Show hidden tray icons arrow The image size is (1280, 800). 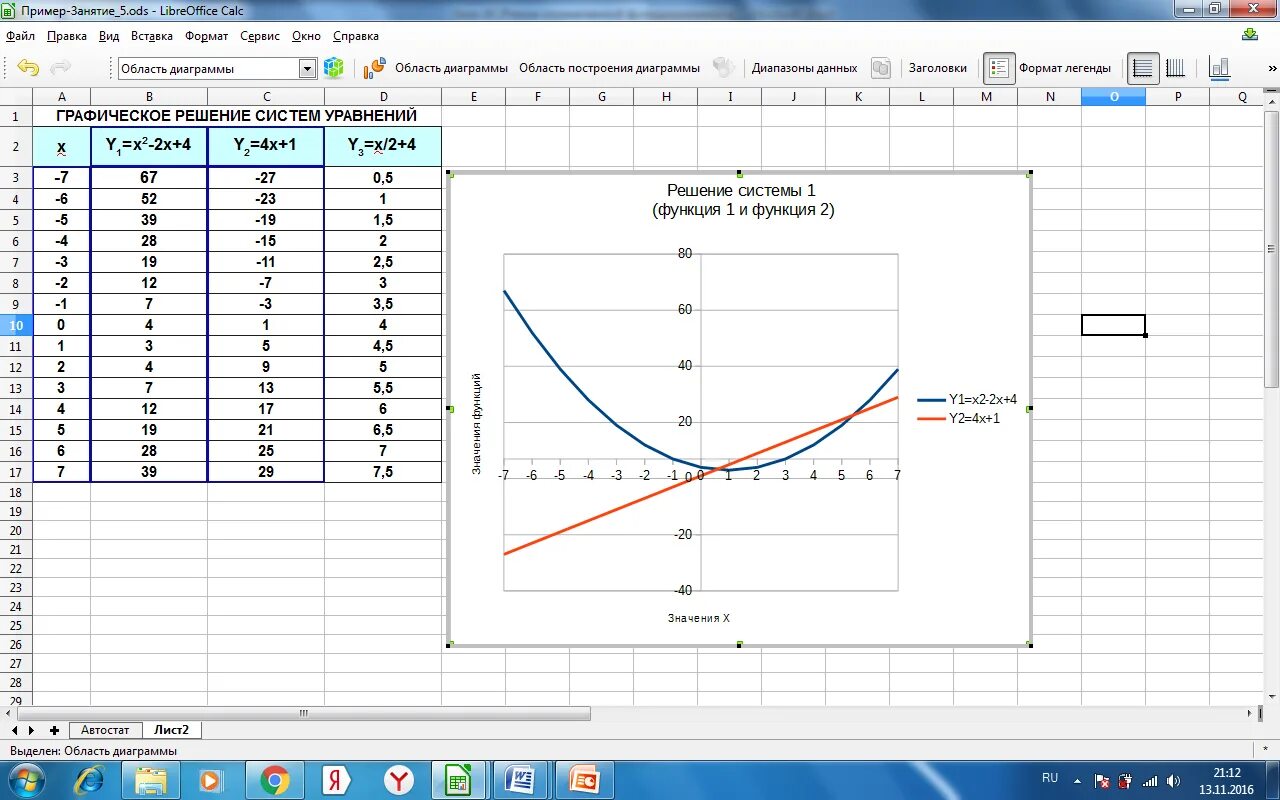pos(1077,779)
